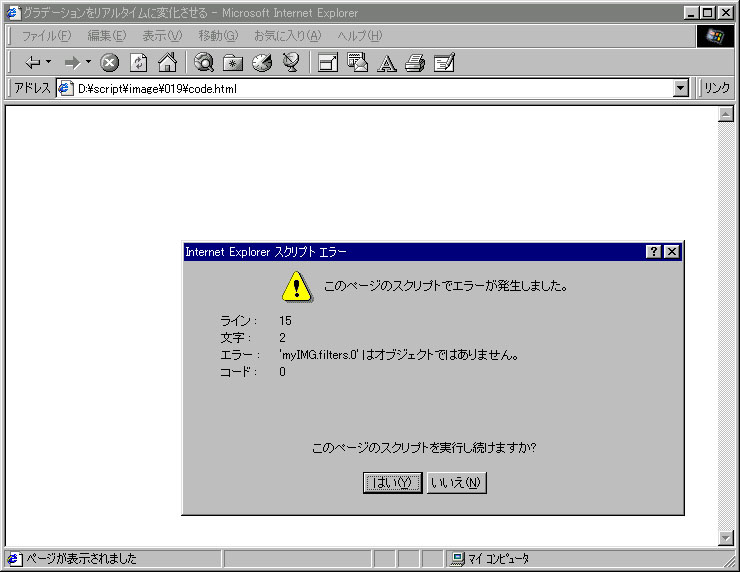The height and width of the screenshot is (572, 740).
Task: Click the このページのスクリプトを実行し続けますか? text
Action: 424,447
